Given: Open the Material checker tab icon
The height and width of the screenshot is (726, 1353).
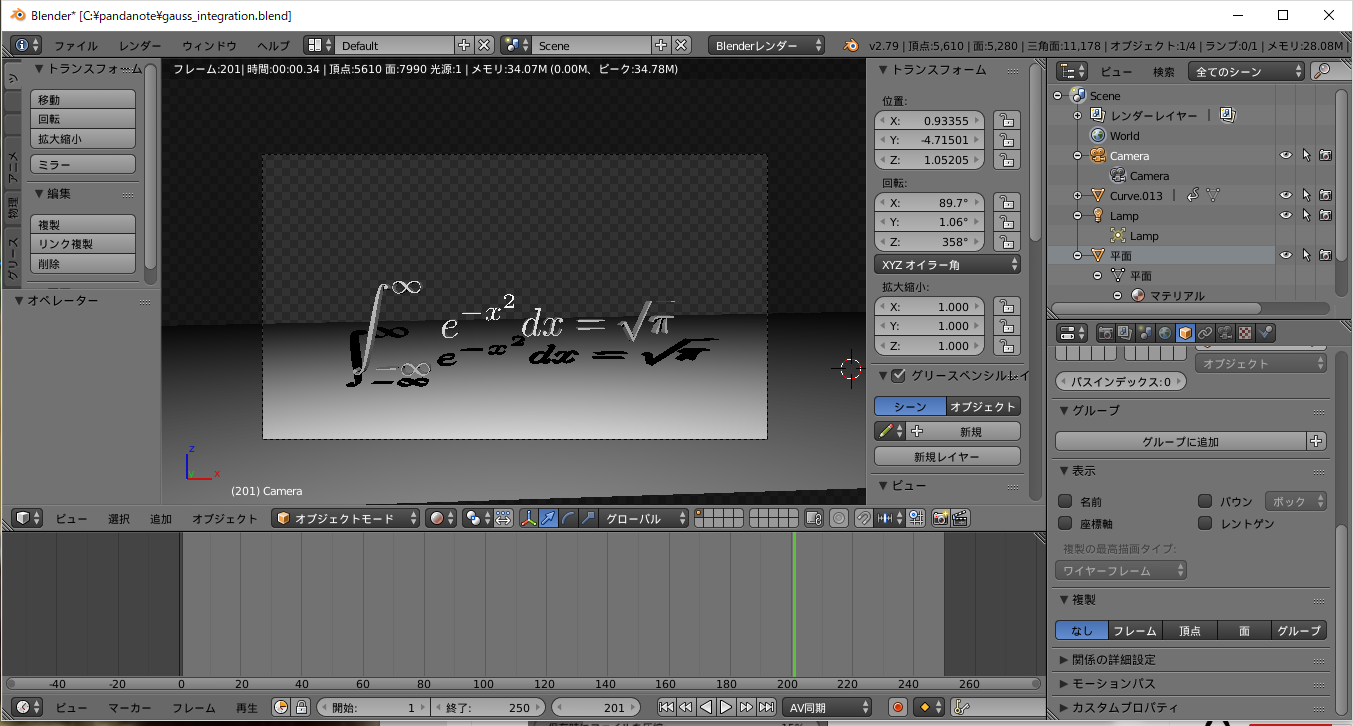Looking at the screenshot, I should pyautogui.click(x=1245, y=333).
